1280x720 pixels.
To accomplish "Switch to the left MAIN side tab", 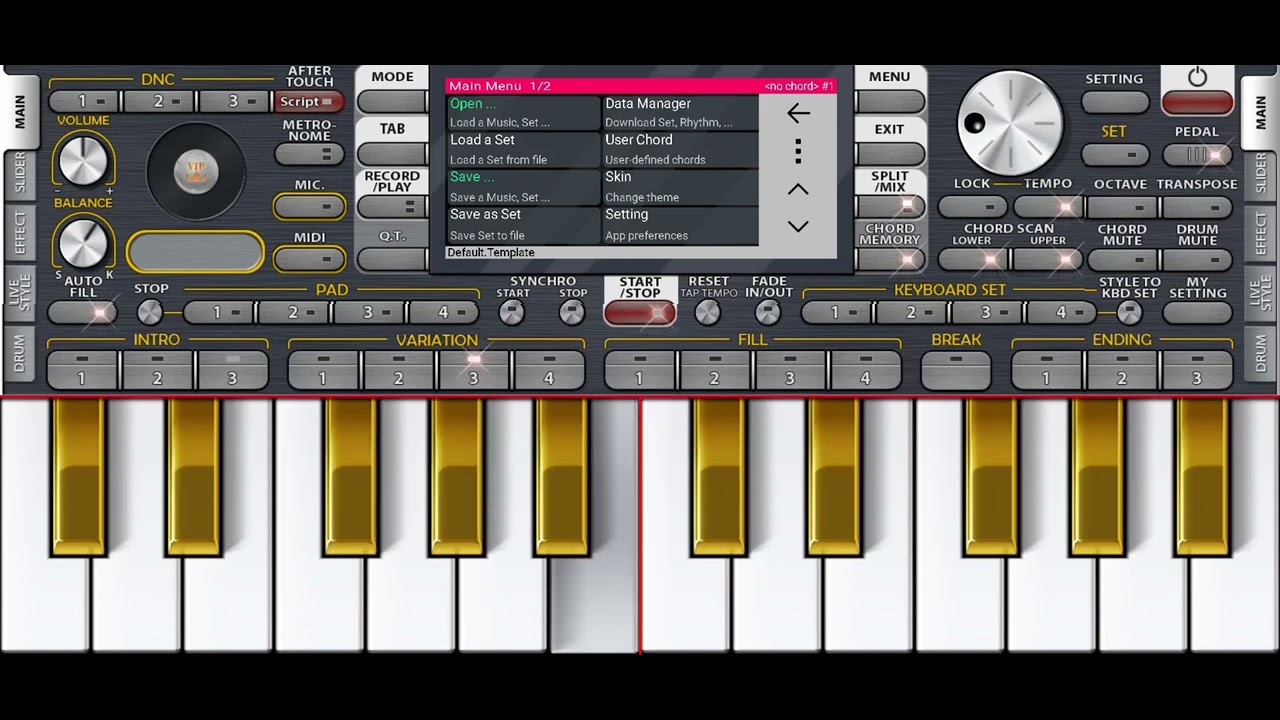I will pyautogui.click(x=20, y=110).
